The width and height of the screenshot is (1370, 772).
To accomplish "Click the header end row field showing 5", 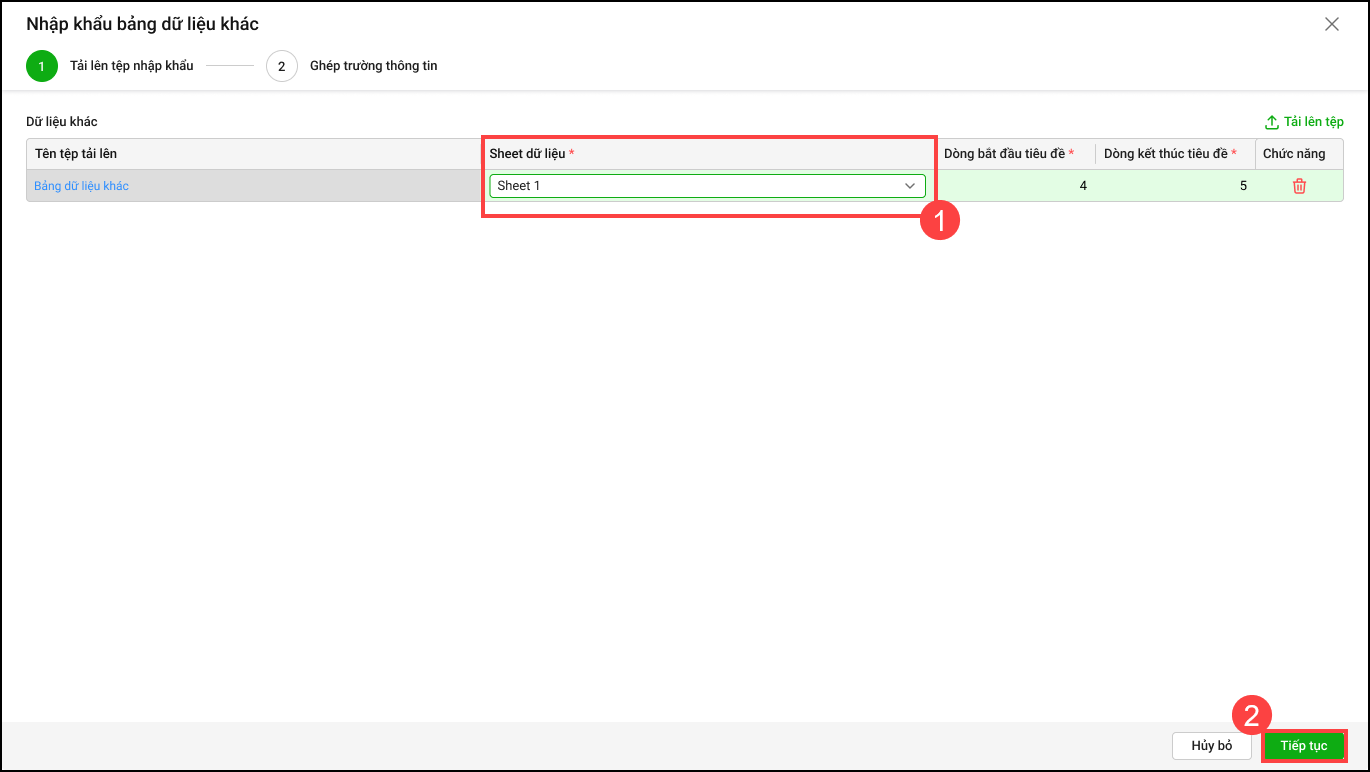I will (x=1175, y=186).
